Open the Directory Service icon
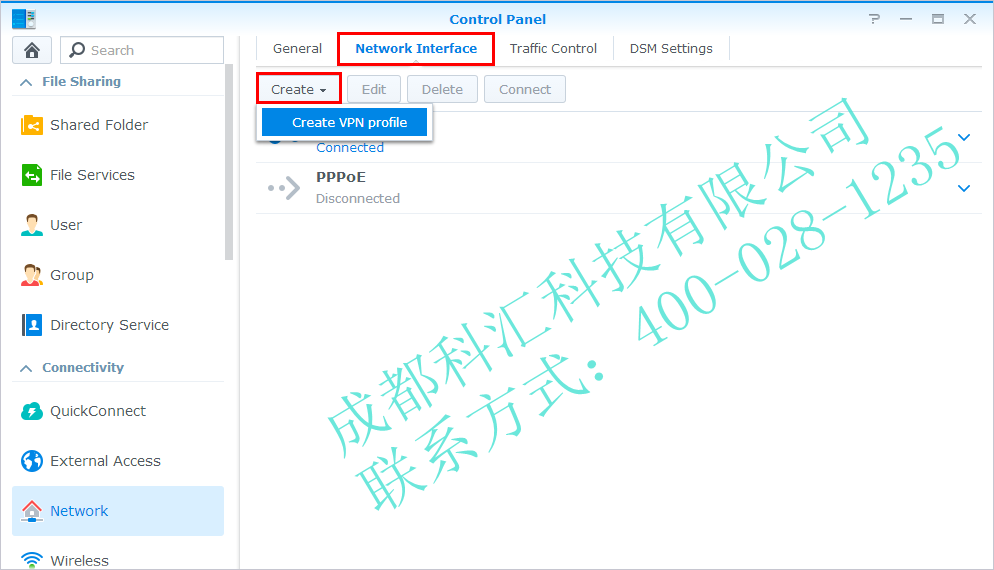The width and height of the screenshot is (994, 570). click(32, 325)
